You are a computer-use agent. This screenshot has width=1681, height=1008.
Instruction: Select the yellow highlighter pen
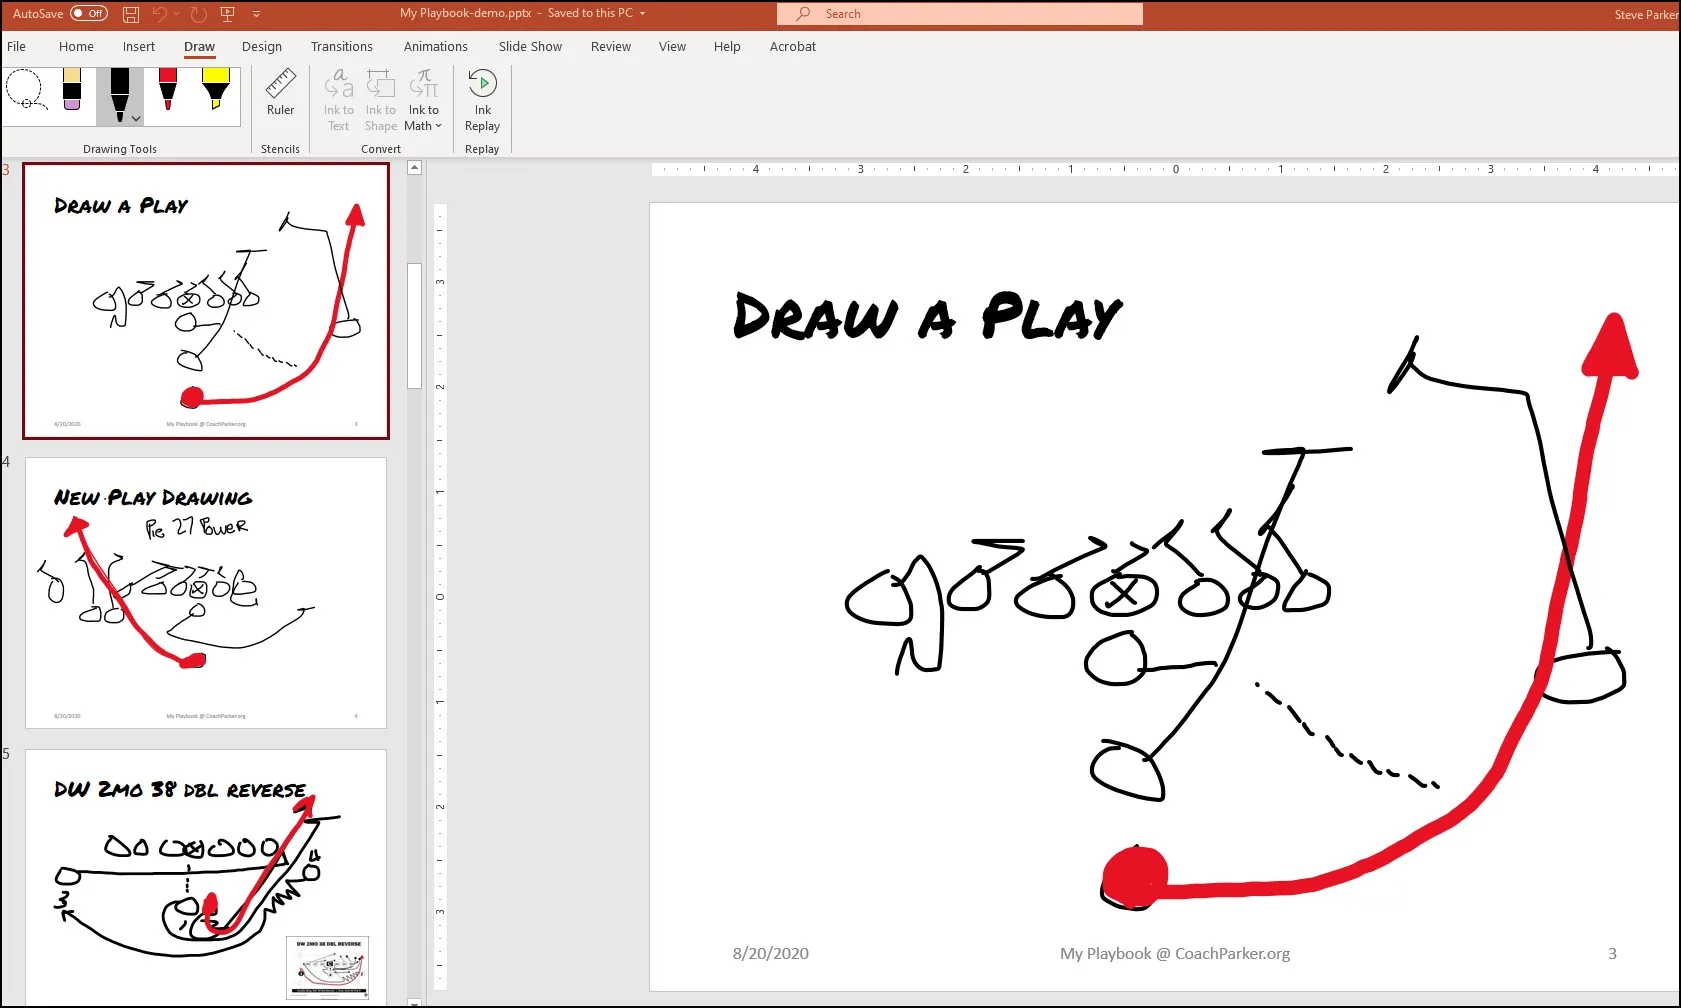click(216, 91)
